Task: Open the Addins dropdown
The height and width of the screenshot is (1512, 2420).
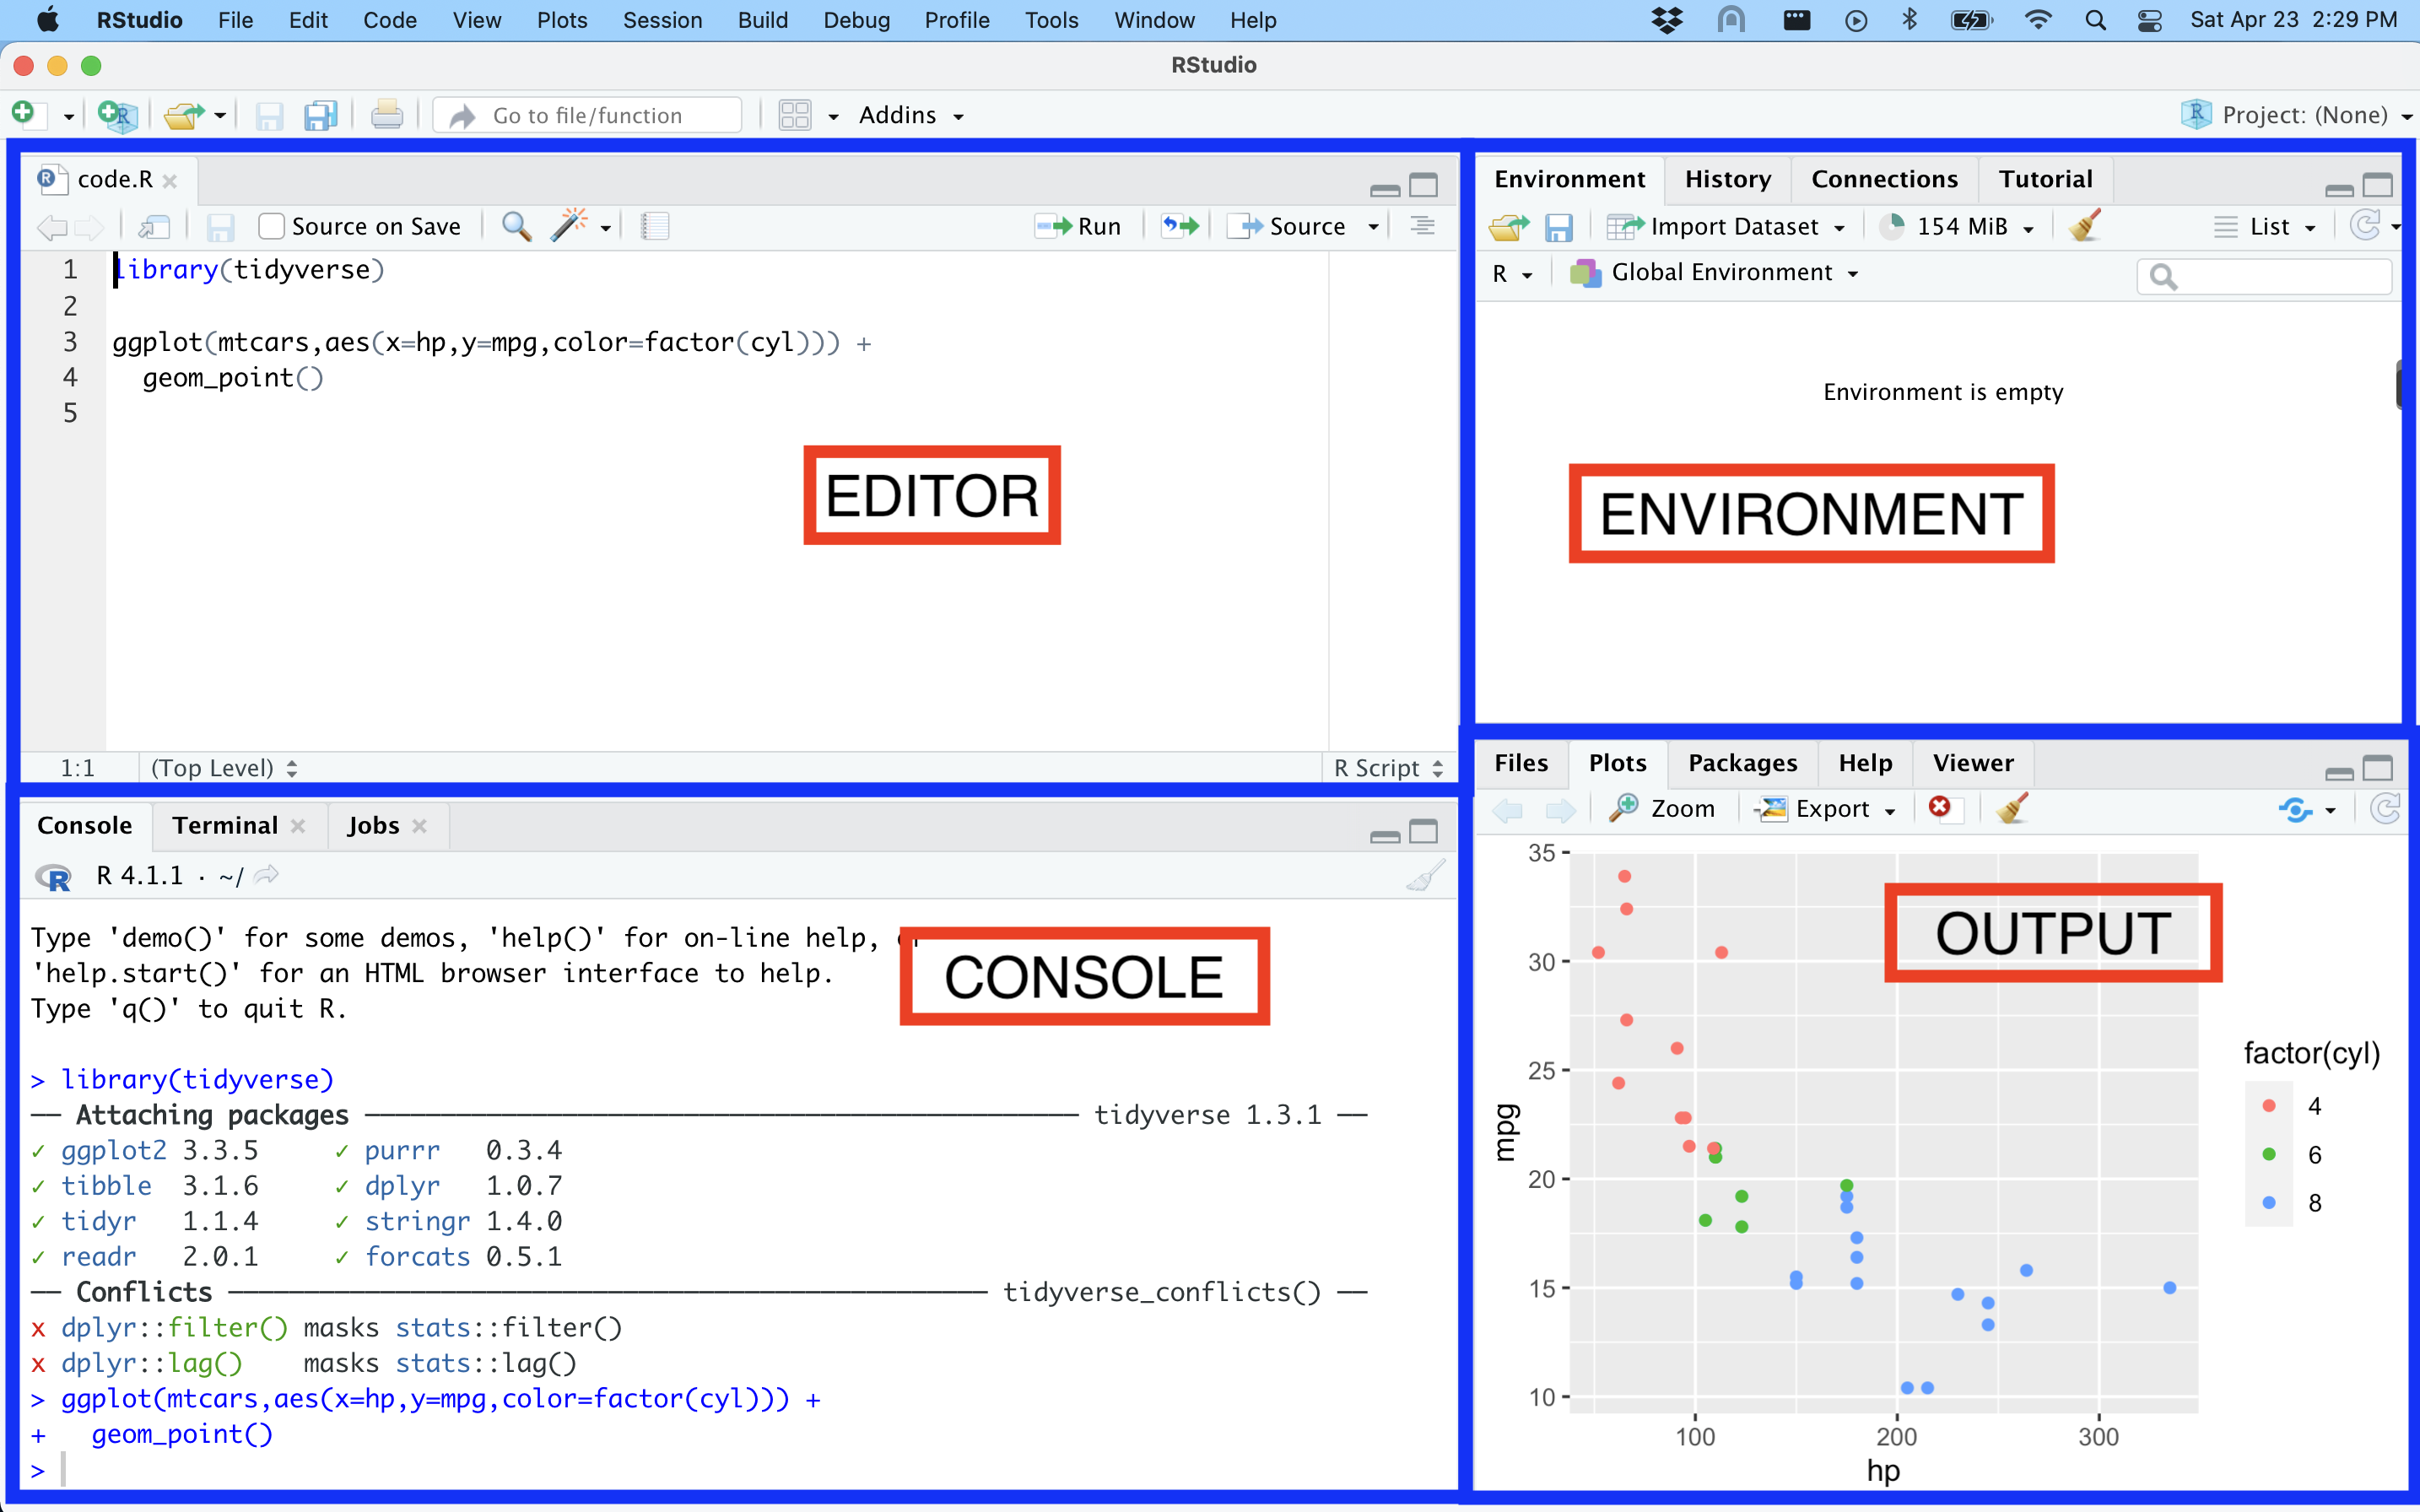Action: click(911, 116)
